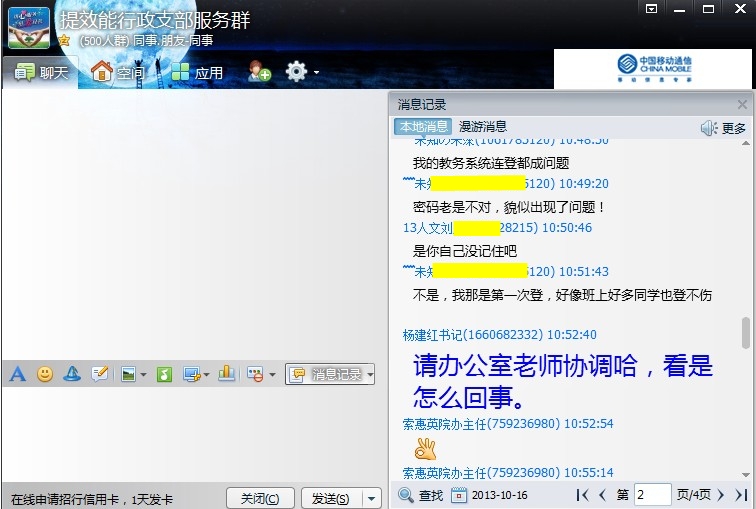Viewport: 756px width, 509px height.
Task: Expand the settings gear dropdown arrow
Action: tap(316, 72)
